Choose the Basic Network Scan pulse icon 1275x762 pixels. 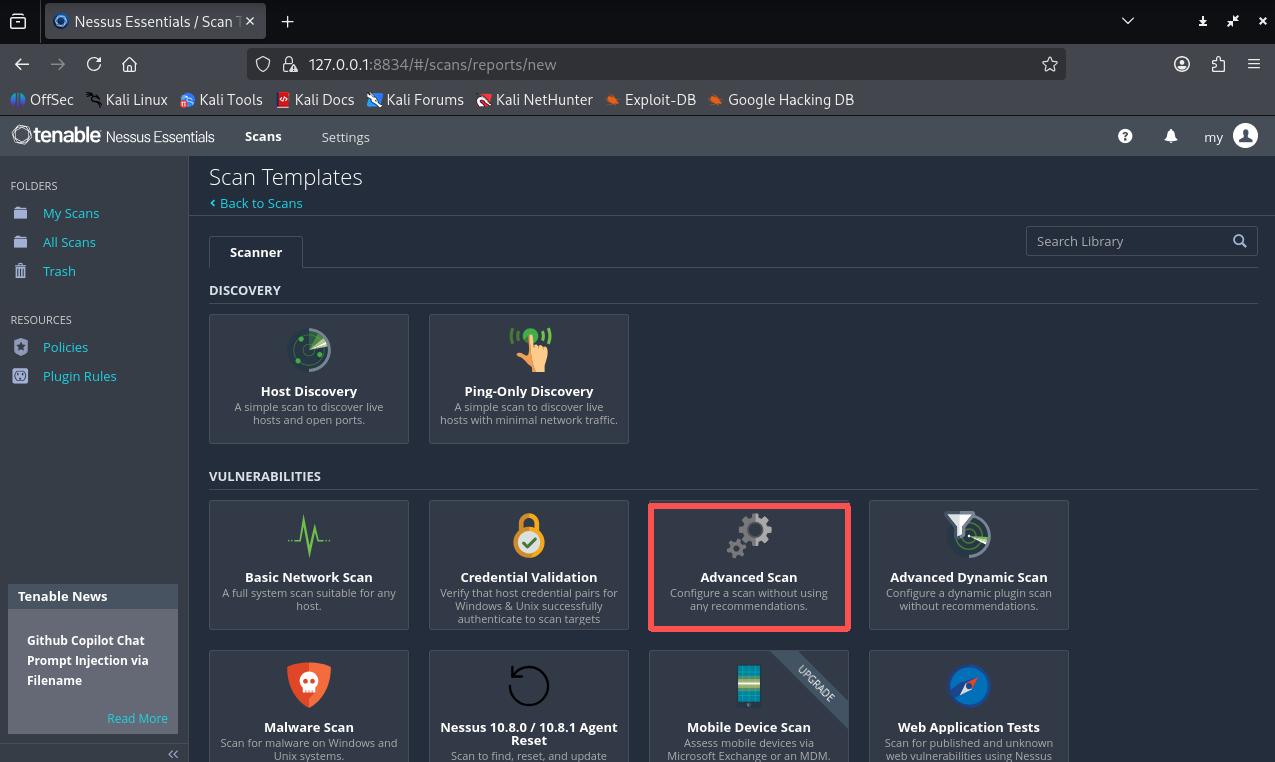pos(309,536)
